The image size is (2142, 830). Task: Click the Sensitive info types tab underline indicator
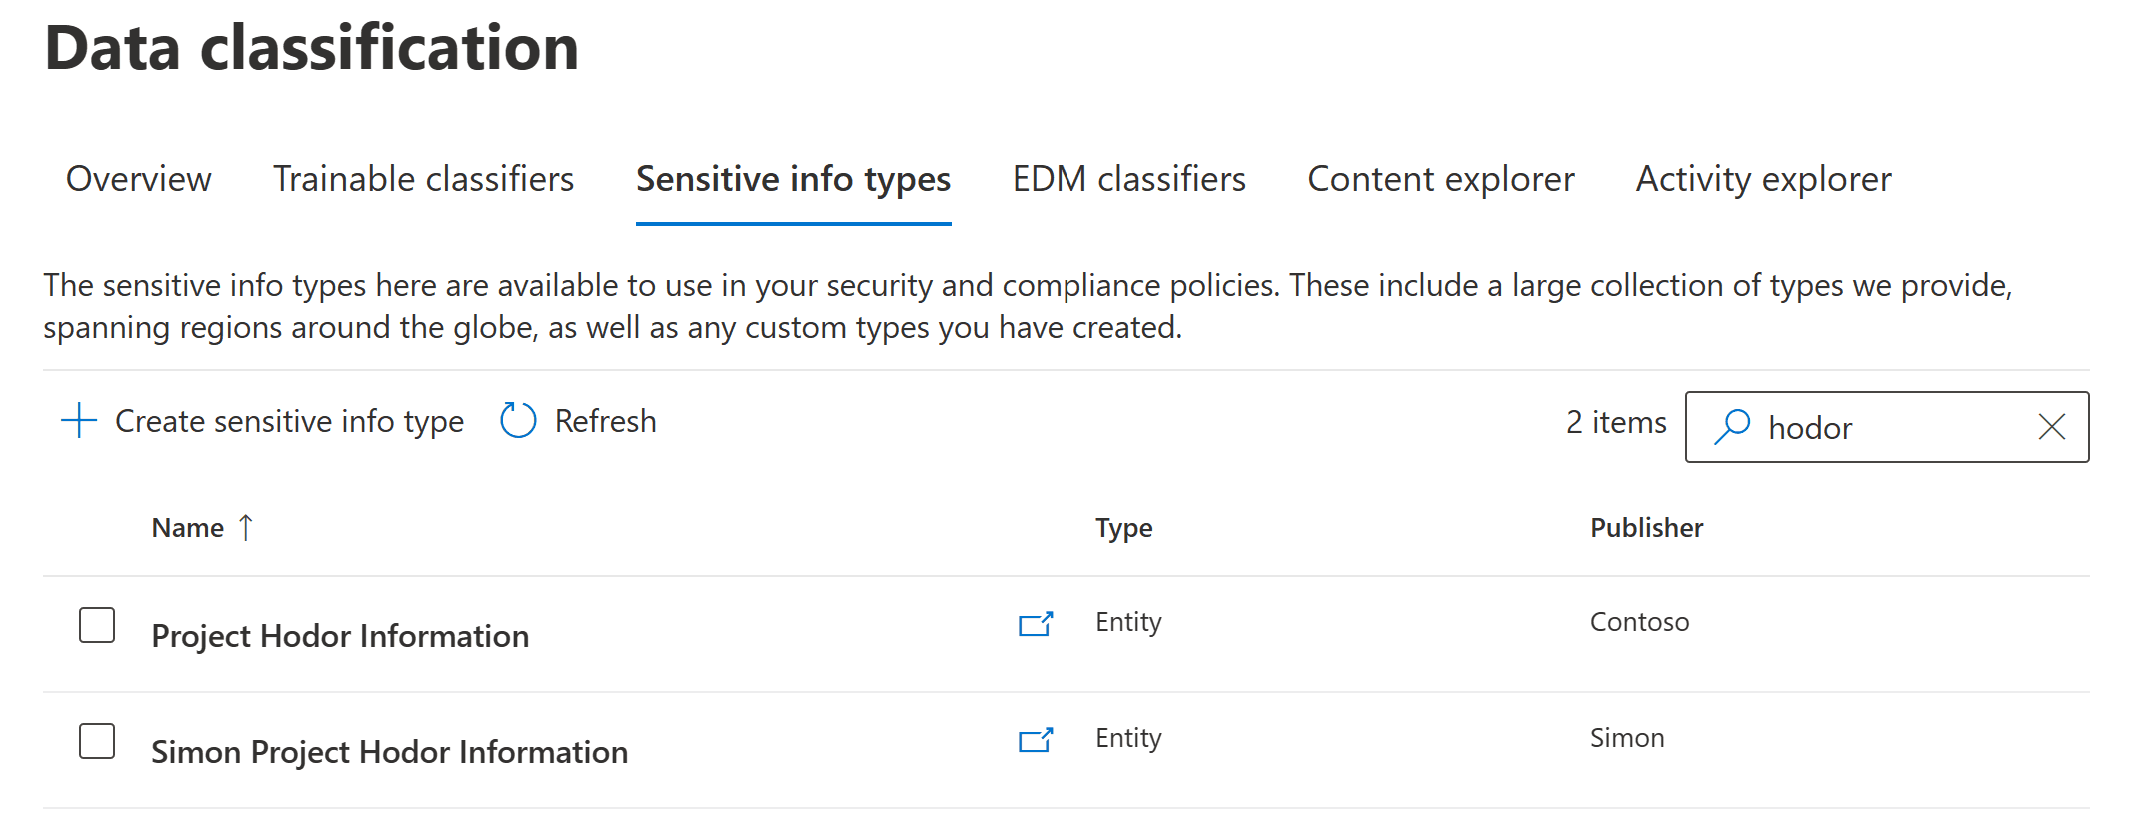[x=792, y=225]
